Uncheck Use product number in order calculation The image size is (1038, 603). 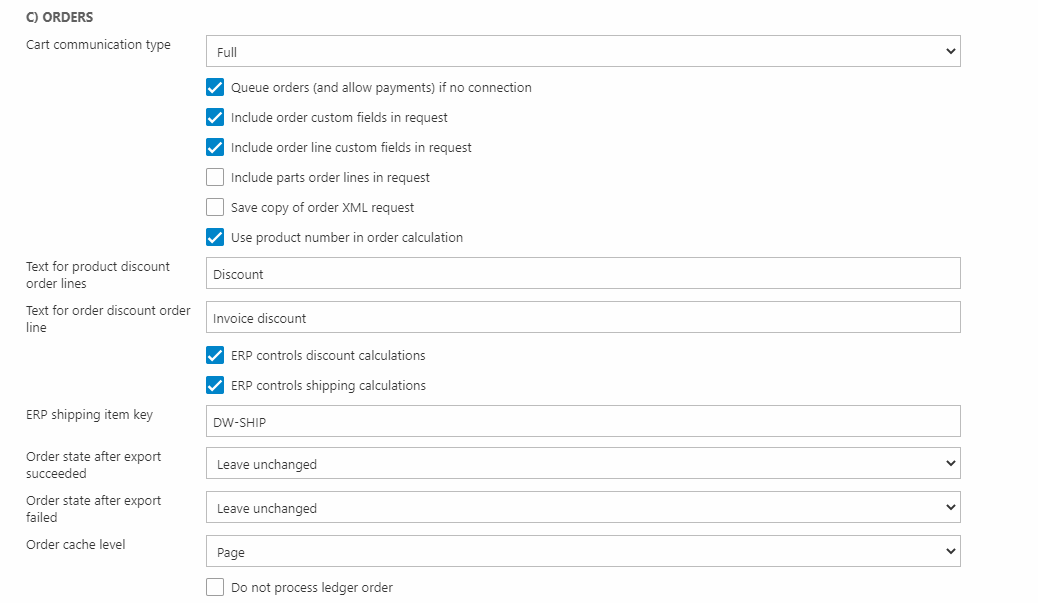point(215,238)
